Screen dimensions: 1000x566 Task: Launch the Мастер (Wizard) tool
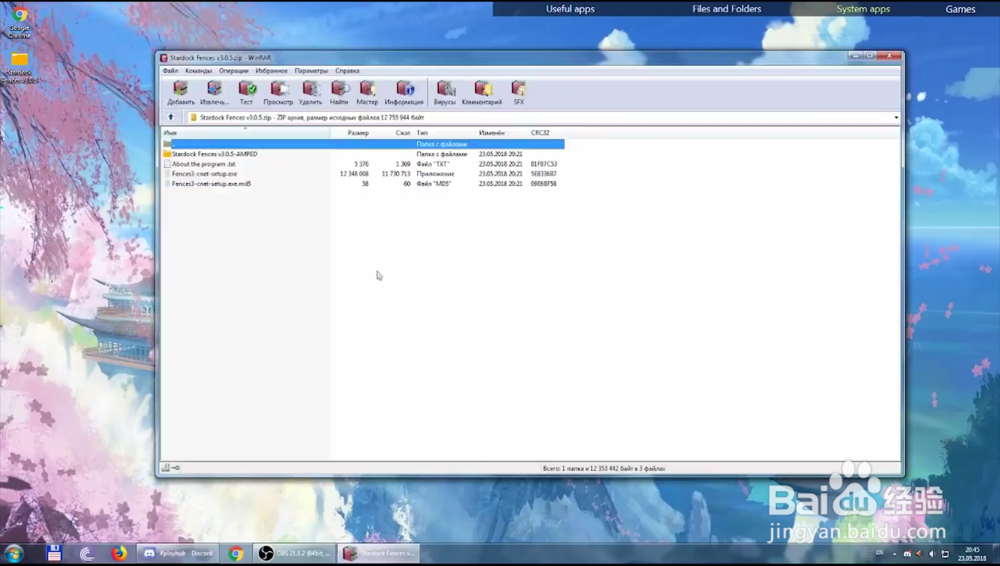(367, 93)
